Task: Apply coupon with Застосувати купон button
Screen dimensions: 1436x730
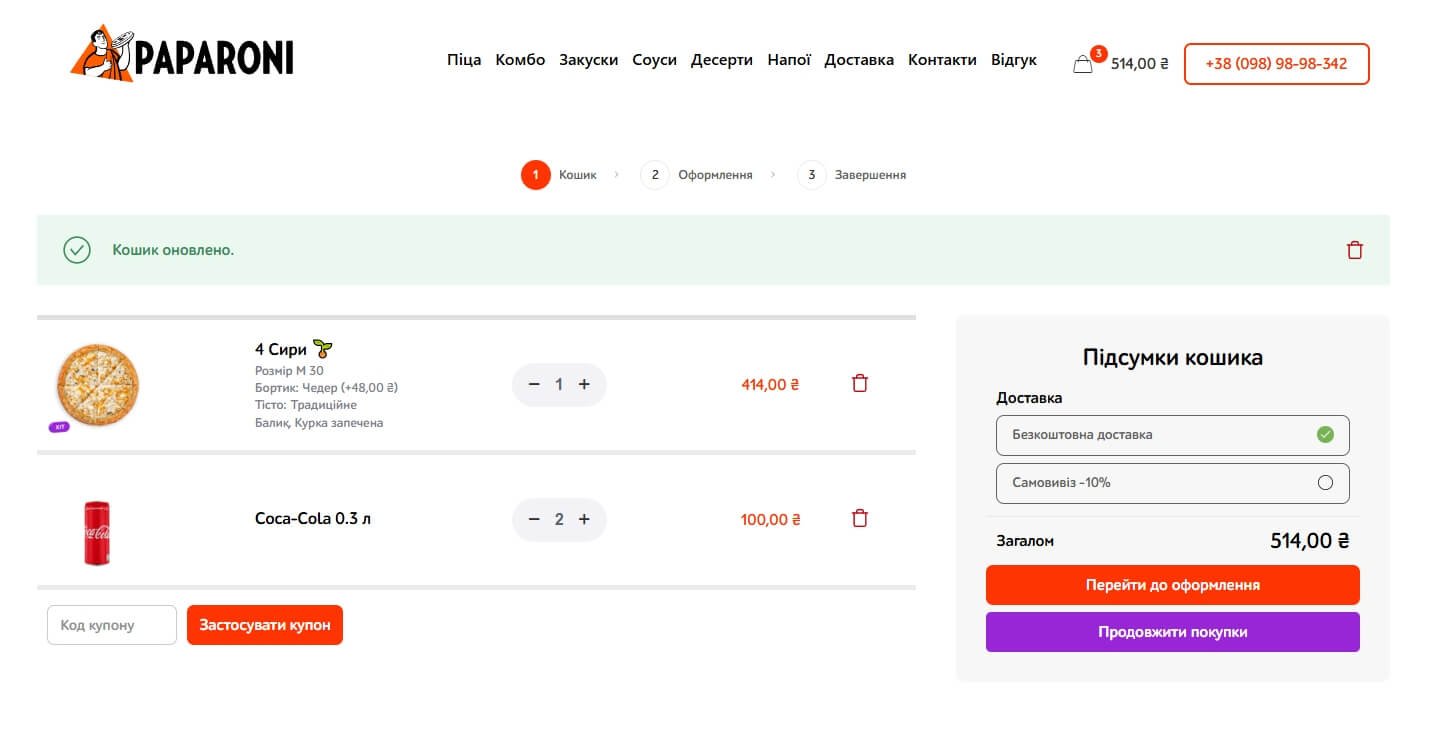Action: coord(264,625)
